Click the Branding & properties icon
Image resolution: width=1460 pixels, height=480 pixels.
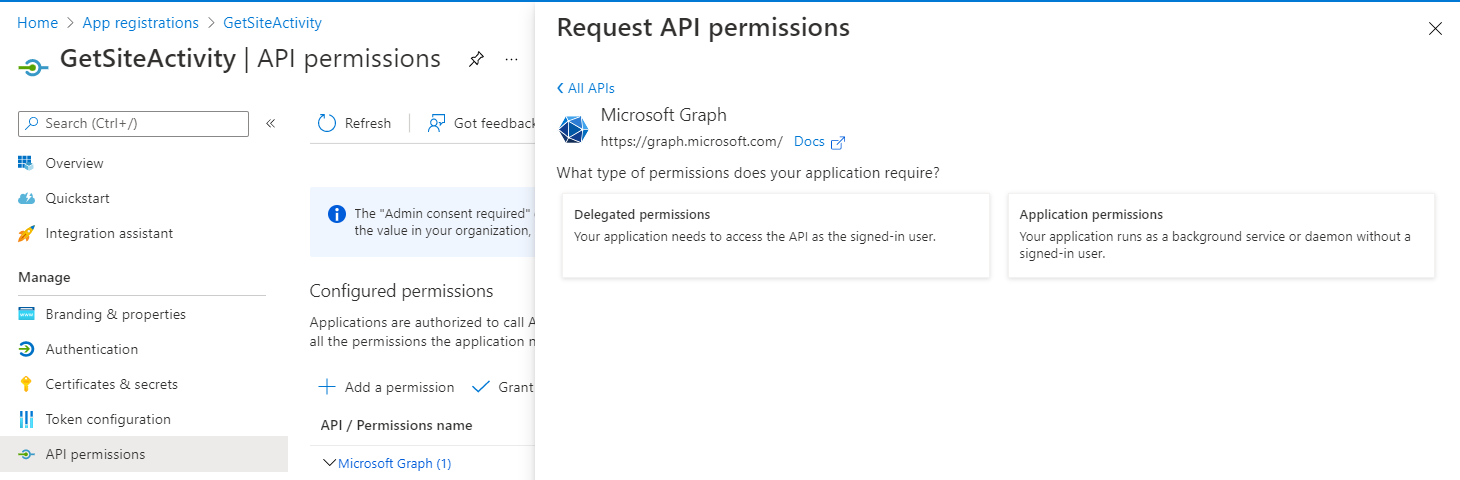coord(27,314)
